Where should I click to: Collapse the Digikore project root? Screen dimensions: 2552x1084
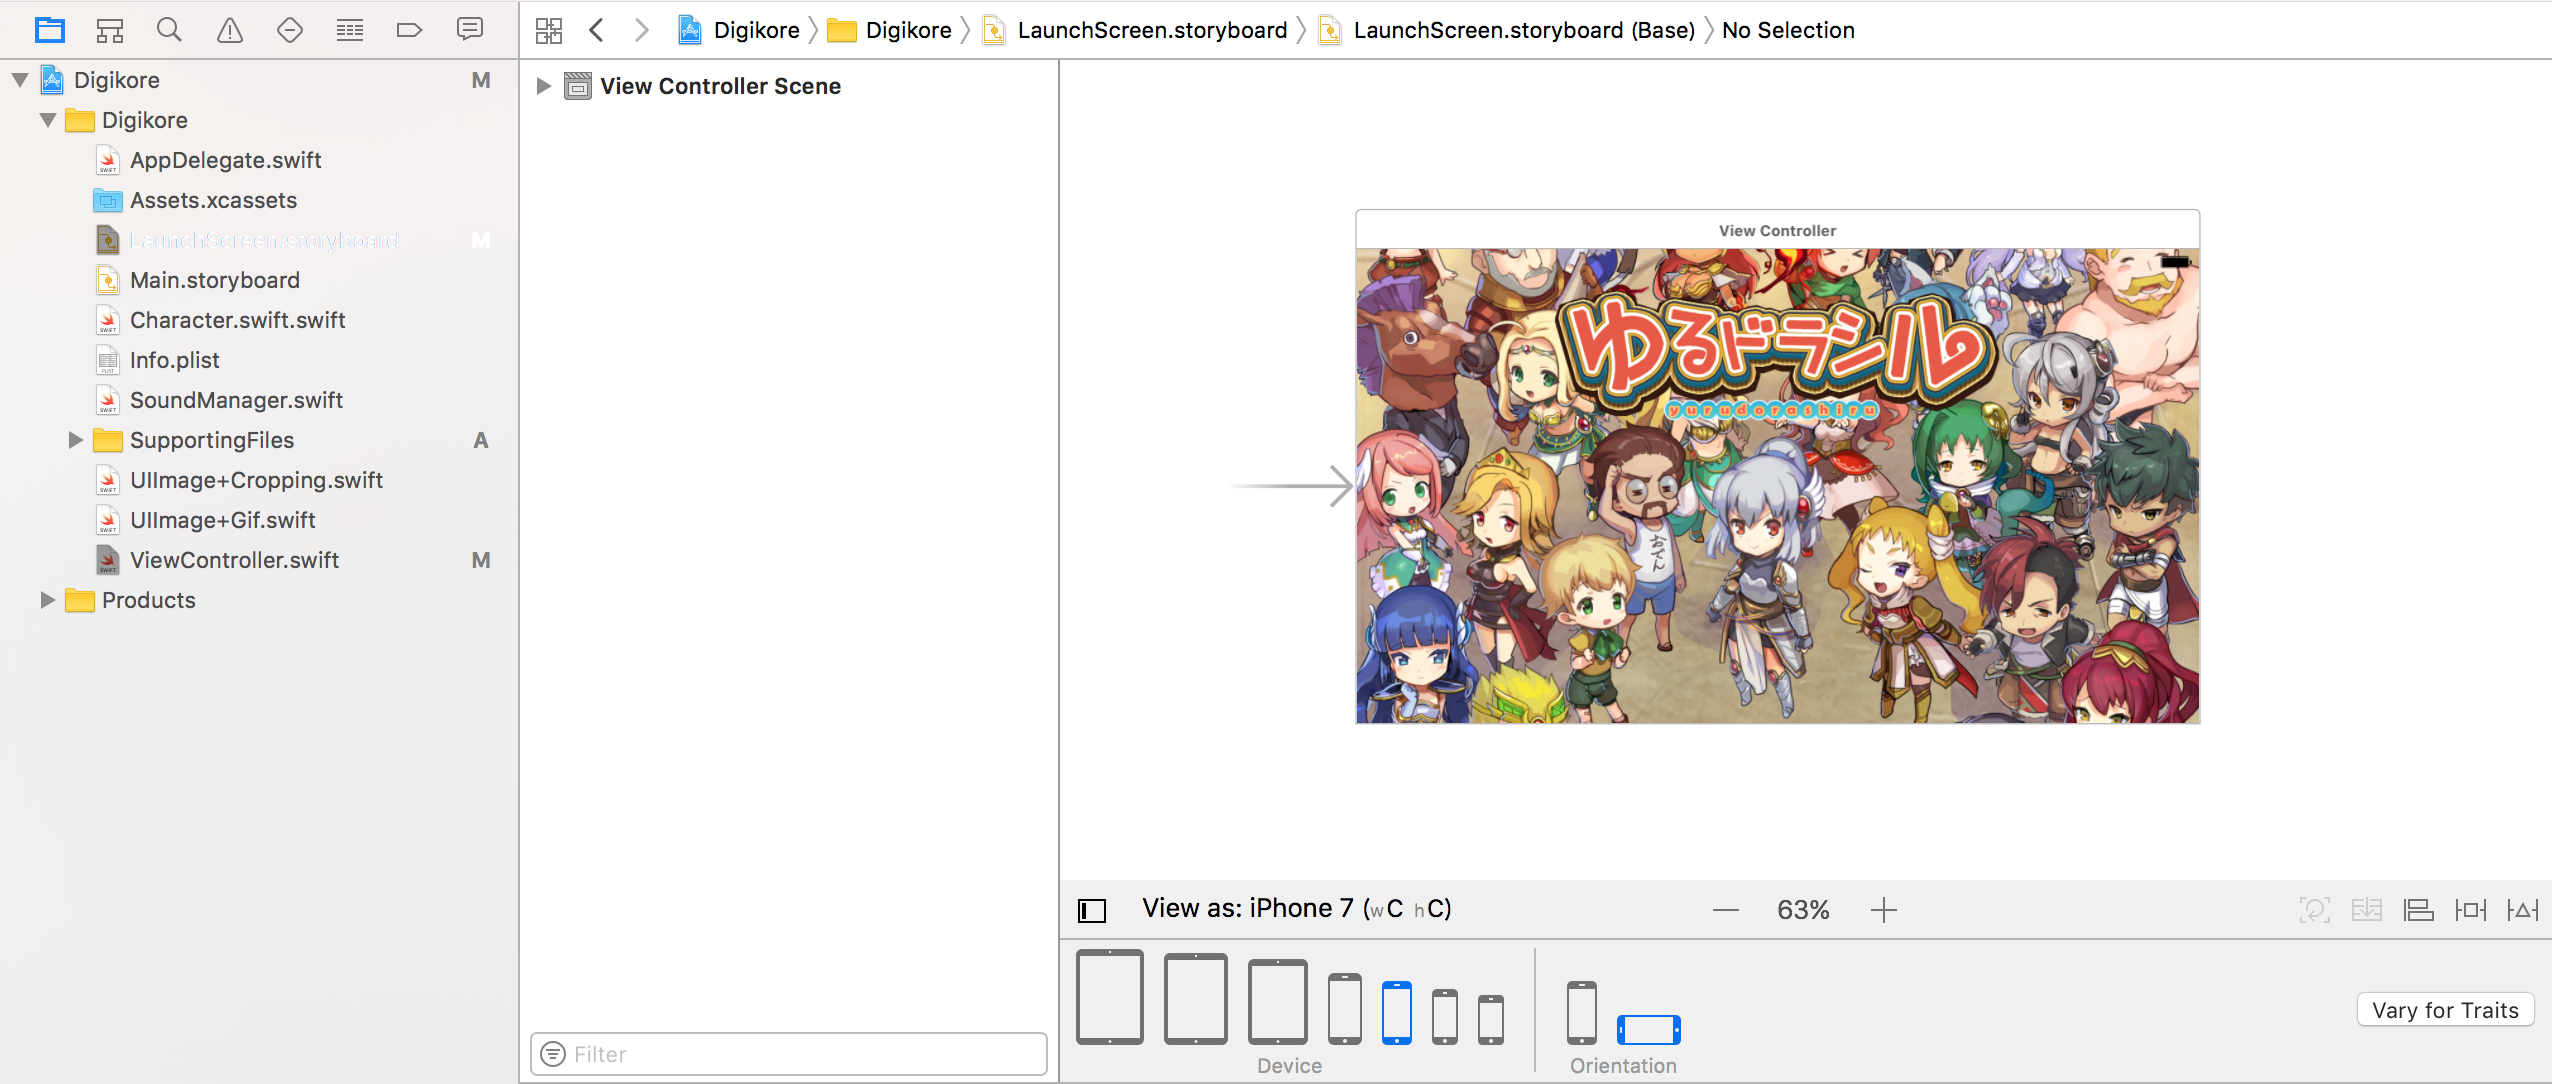coord(20,80)
